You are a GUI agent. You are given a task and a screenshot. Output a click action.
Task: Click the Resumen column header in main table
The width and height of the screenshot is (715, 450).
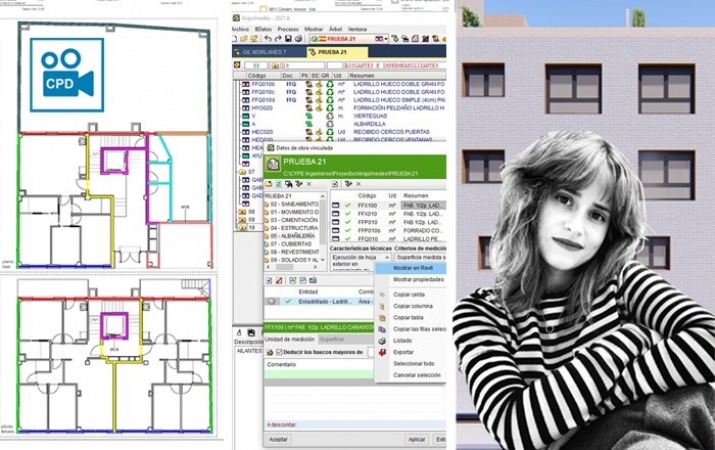coord(362,76)
